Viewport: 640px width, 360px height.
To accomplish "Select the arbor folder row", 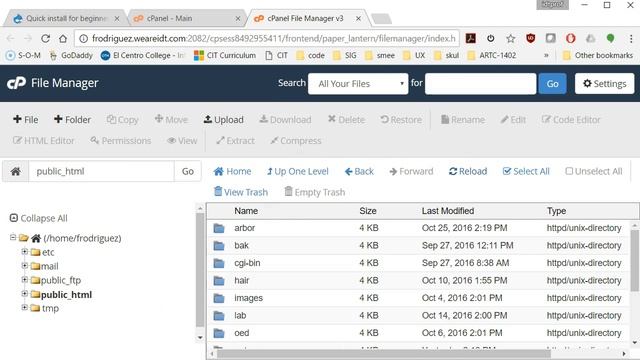I will 418,228.
